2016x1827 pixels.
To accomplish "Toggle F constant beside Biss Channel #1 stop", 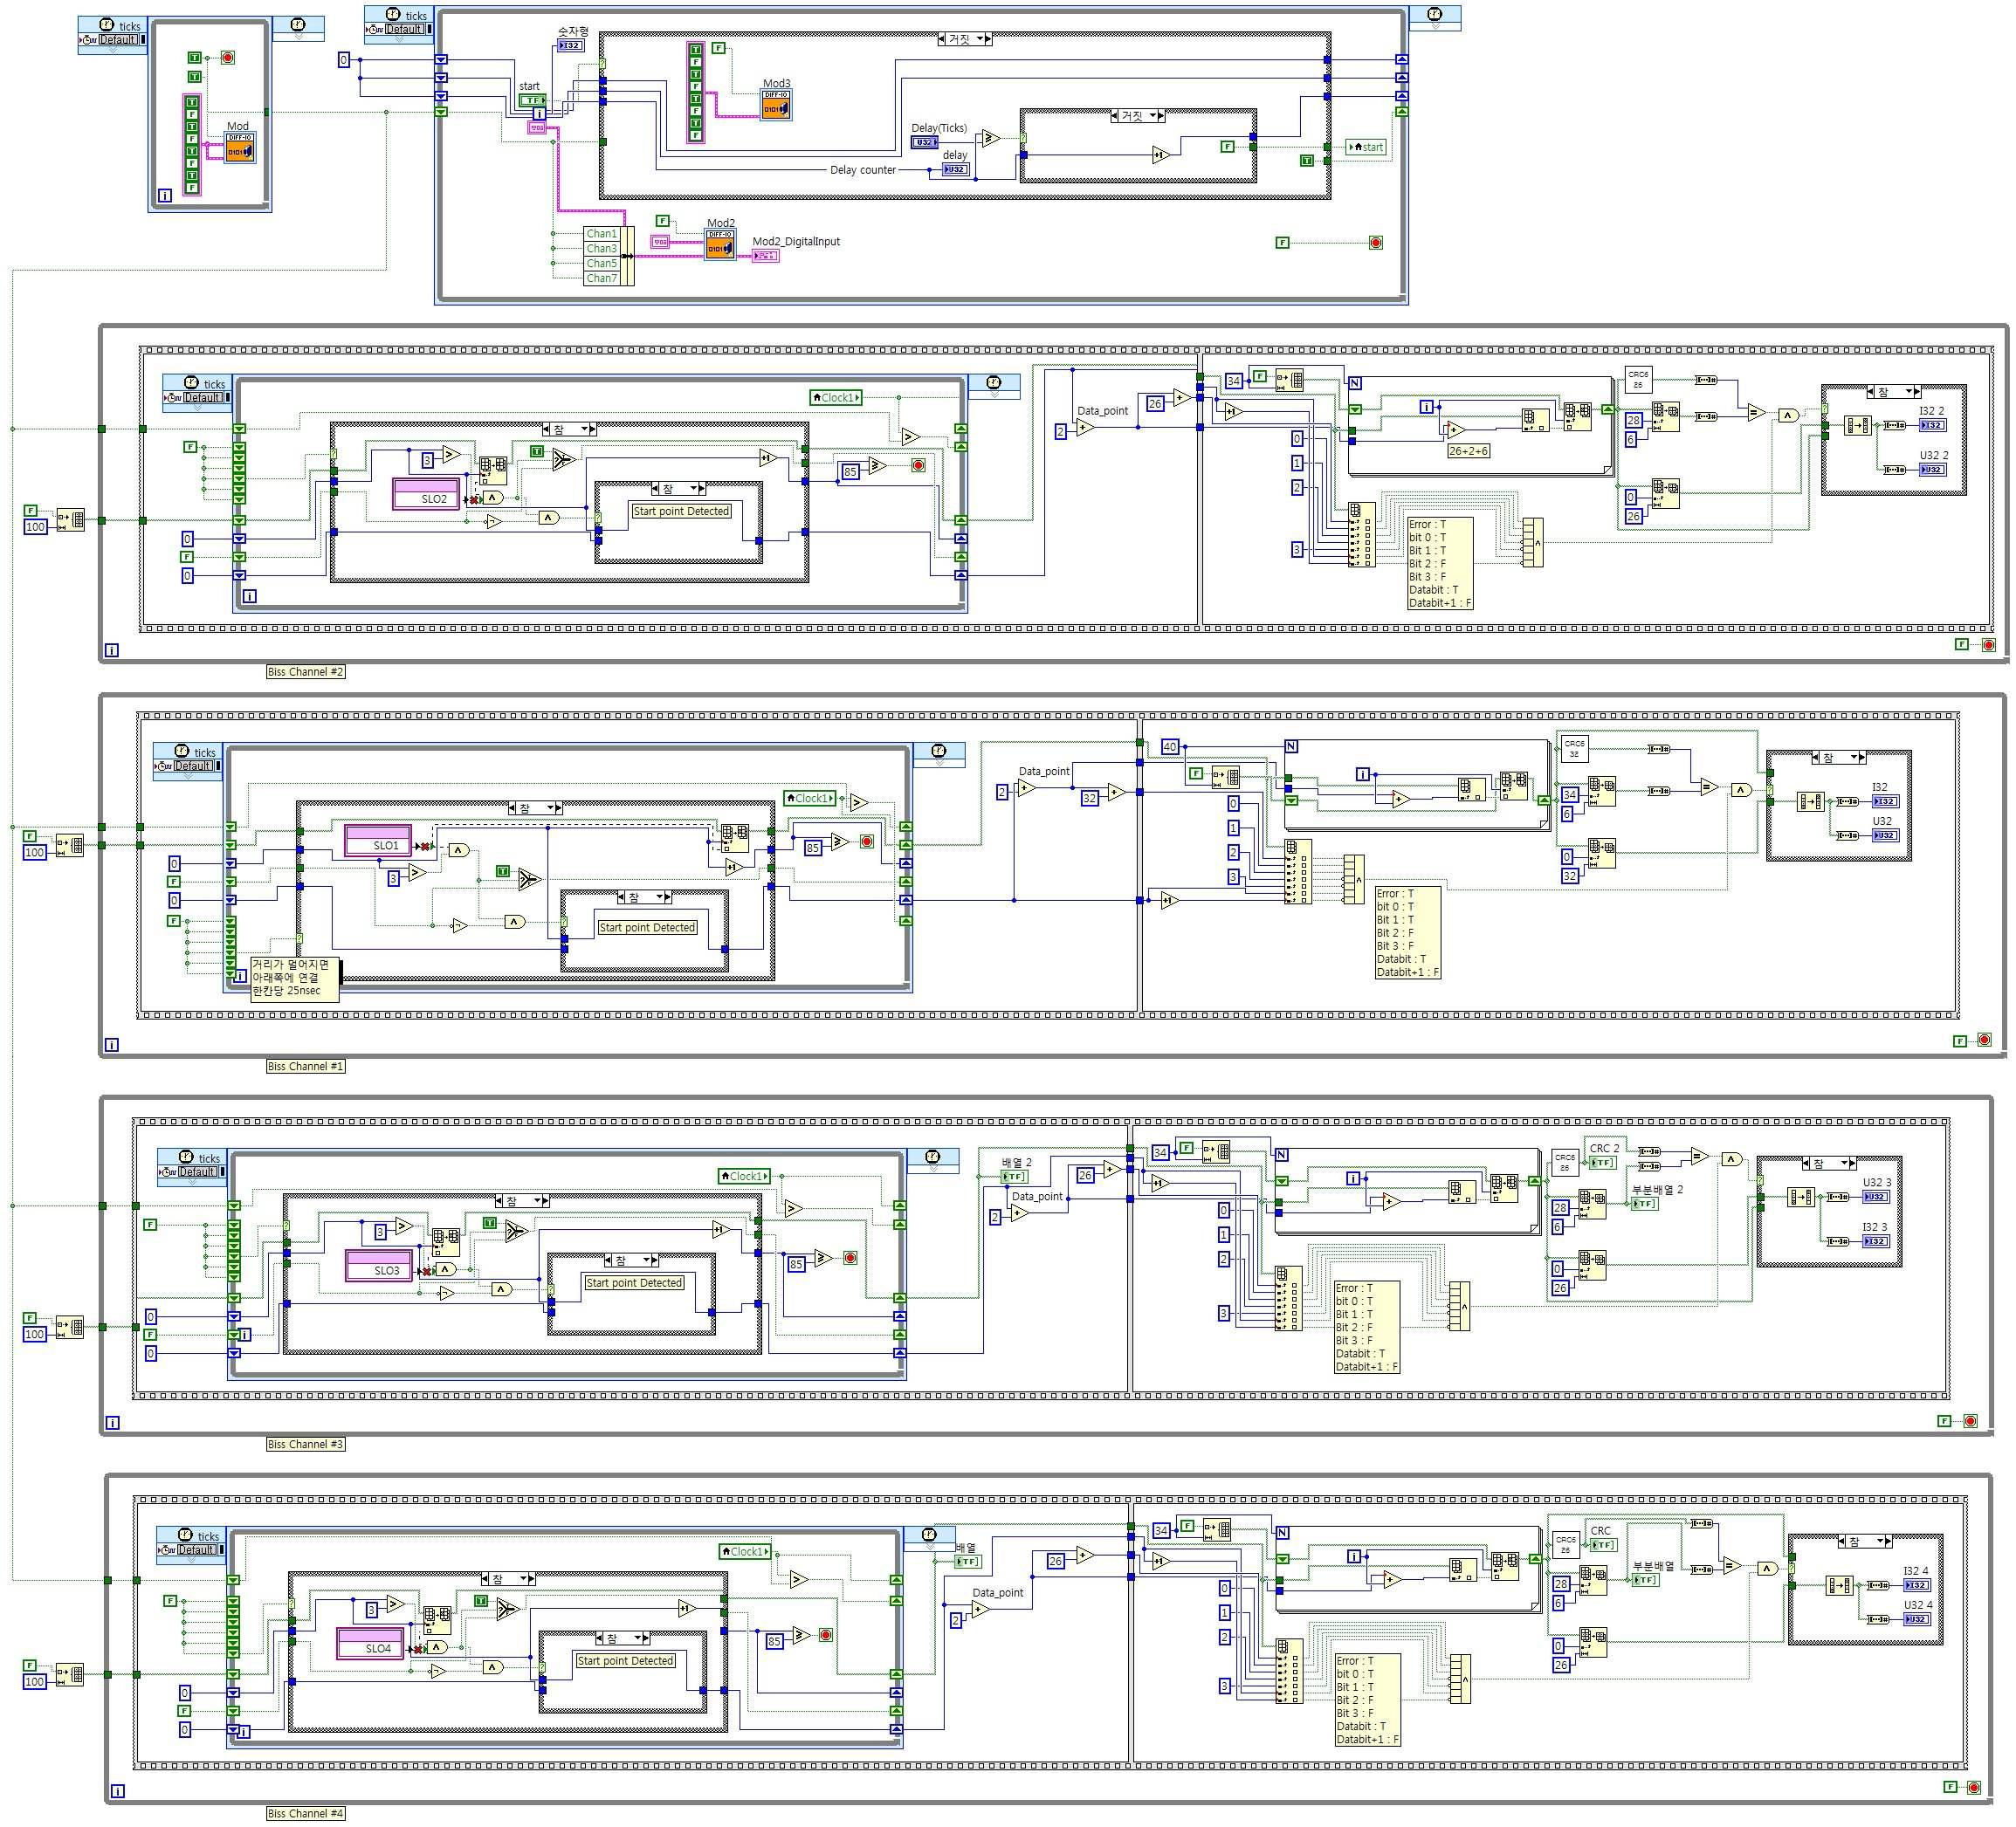I will [x=1960, y=1041].
